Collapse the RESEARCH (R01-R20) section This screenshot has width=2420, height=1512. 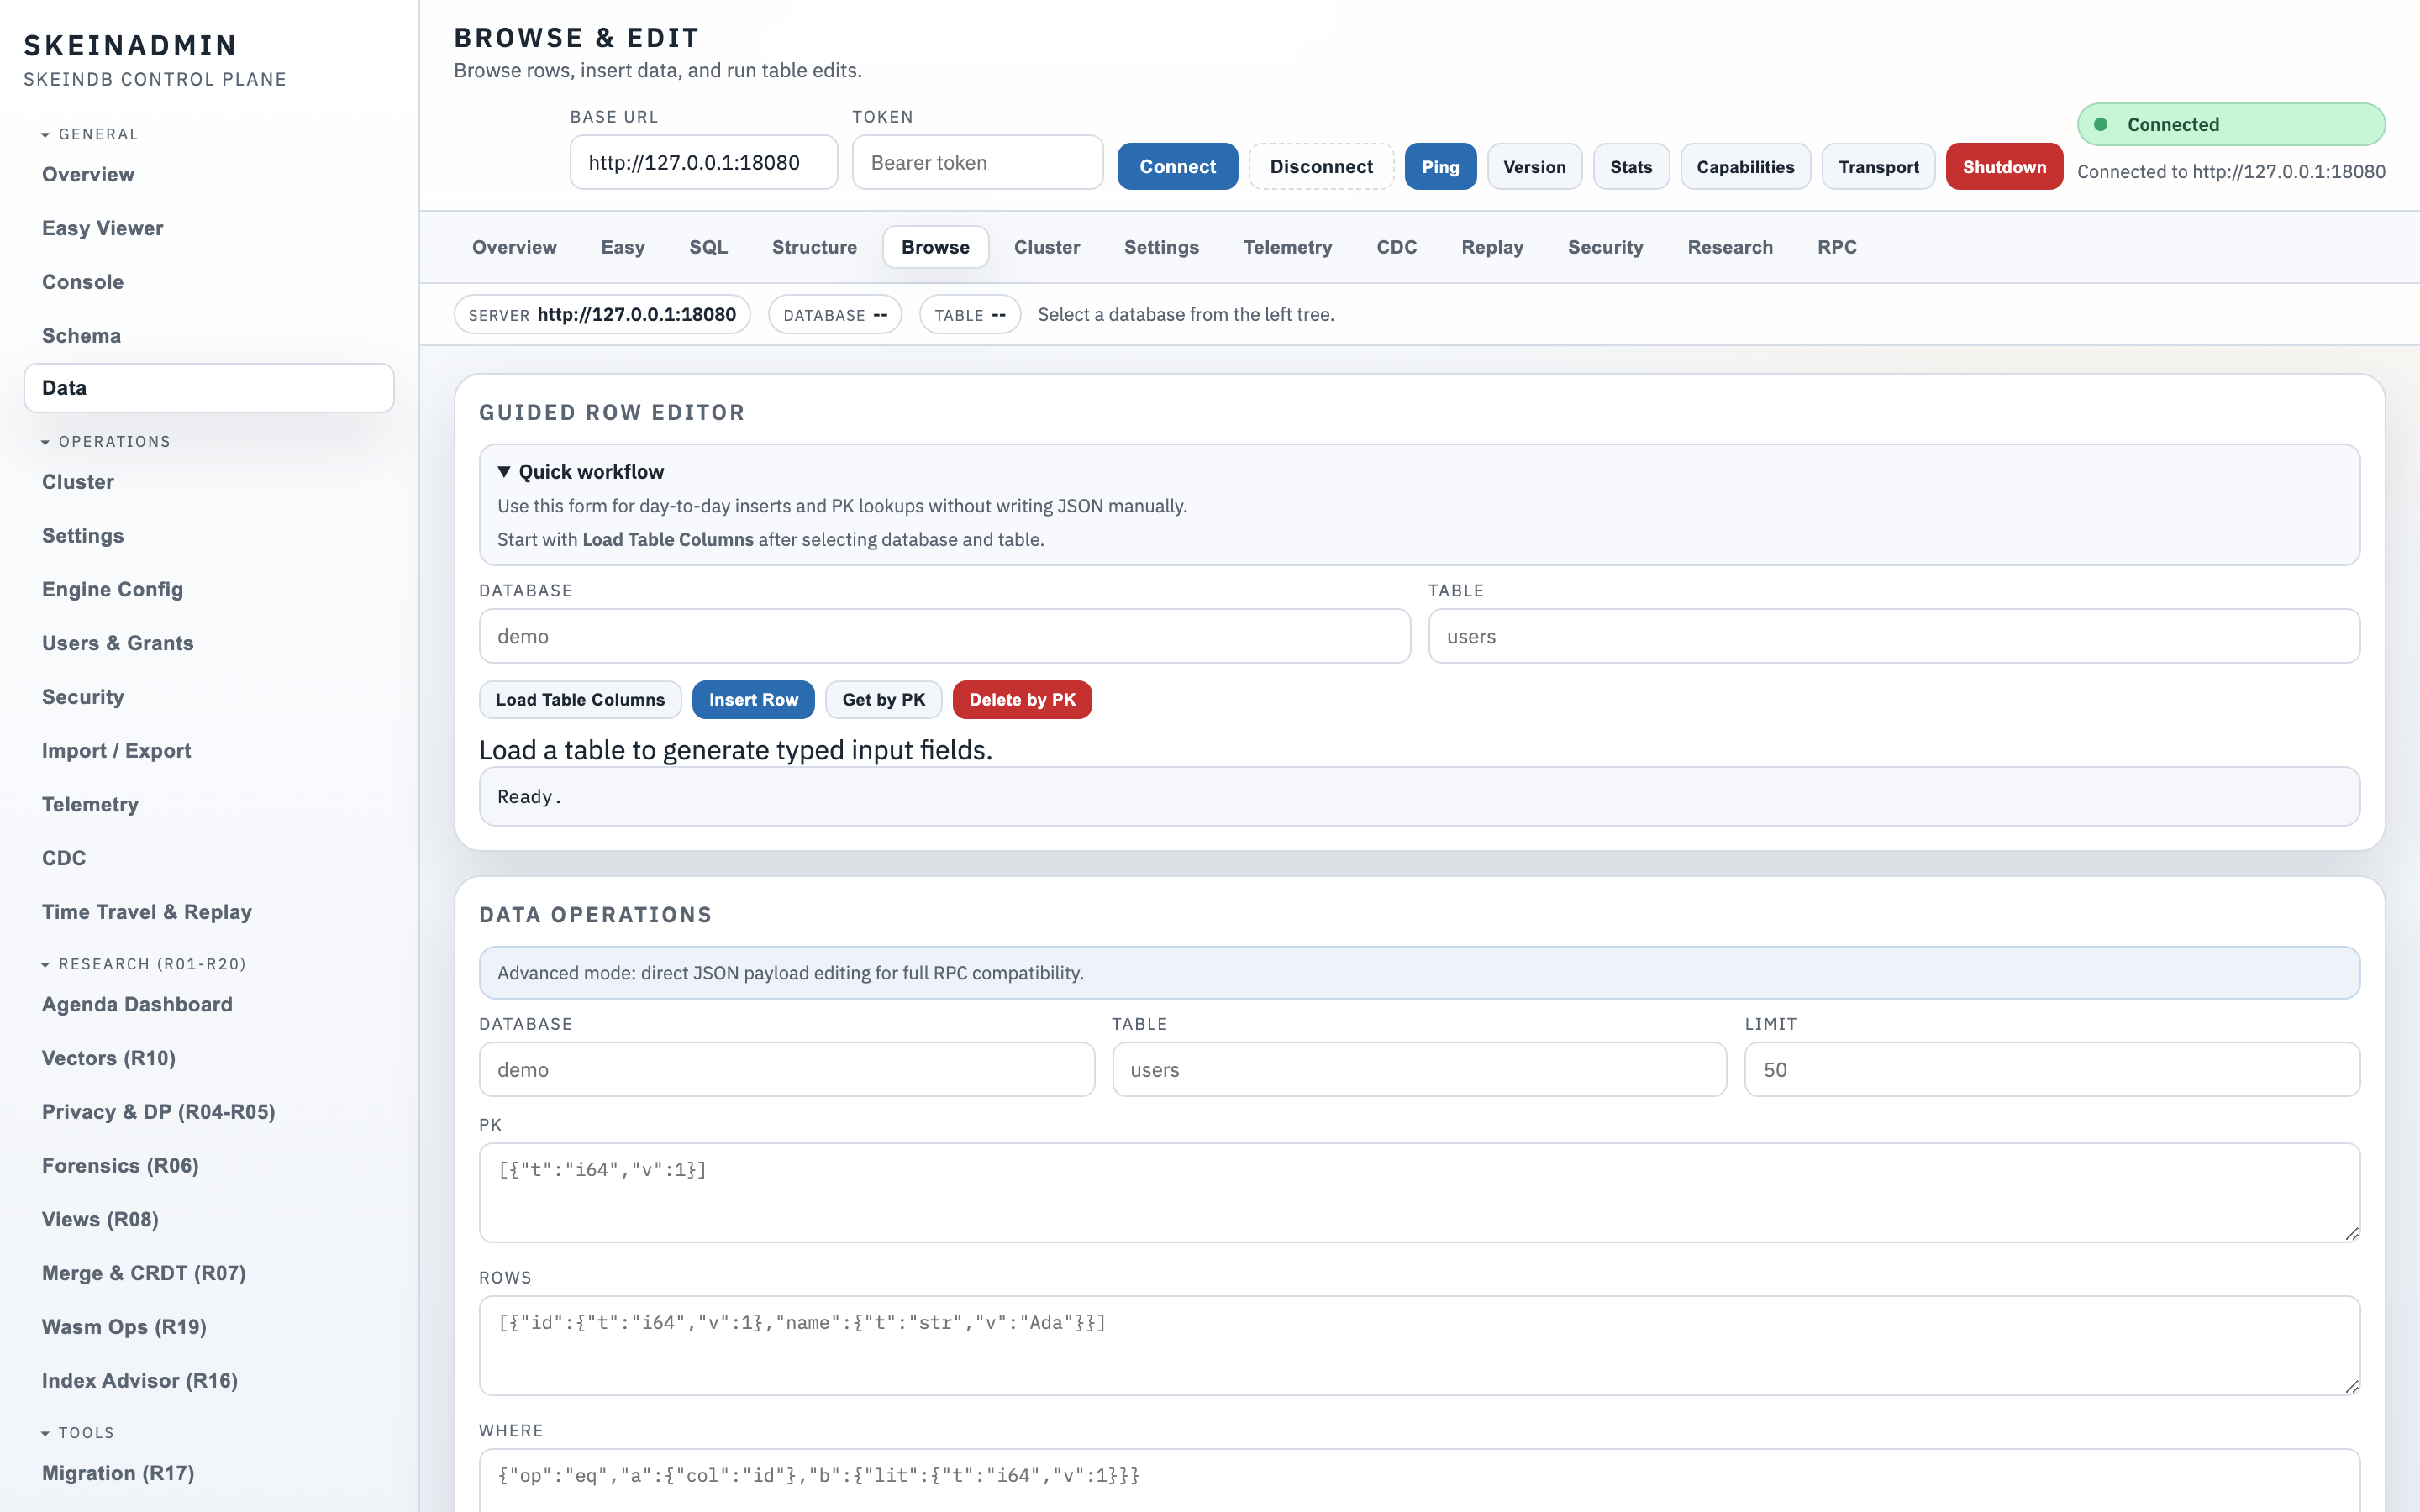tap(144, 964)
